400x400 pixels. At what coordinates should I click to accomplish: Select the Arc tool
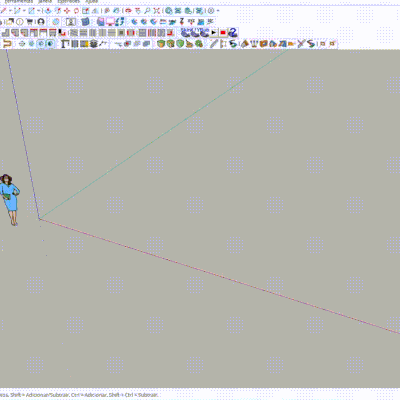point(17,11)
